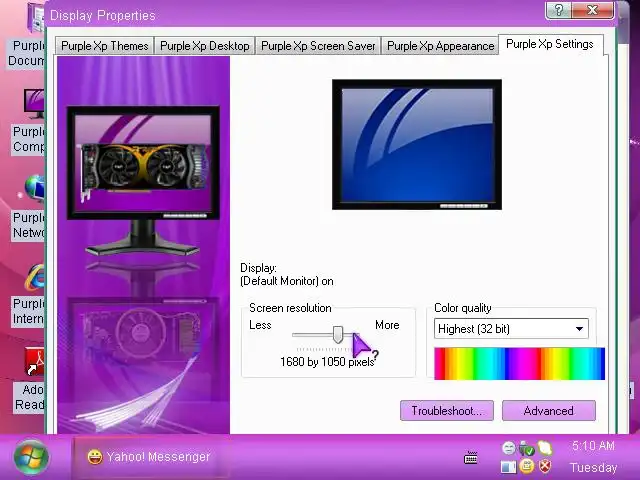Click the Display Properties title bar text
This screenshot has width=640, height=480.
[102, 16]
